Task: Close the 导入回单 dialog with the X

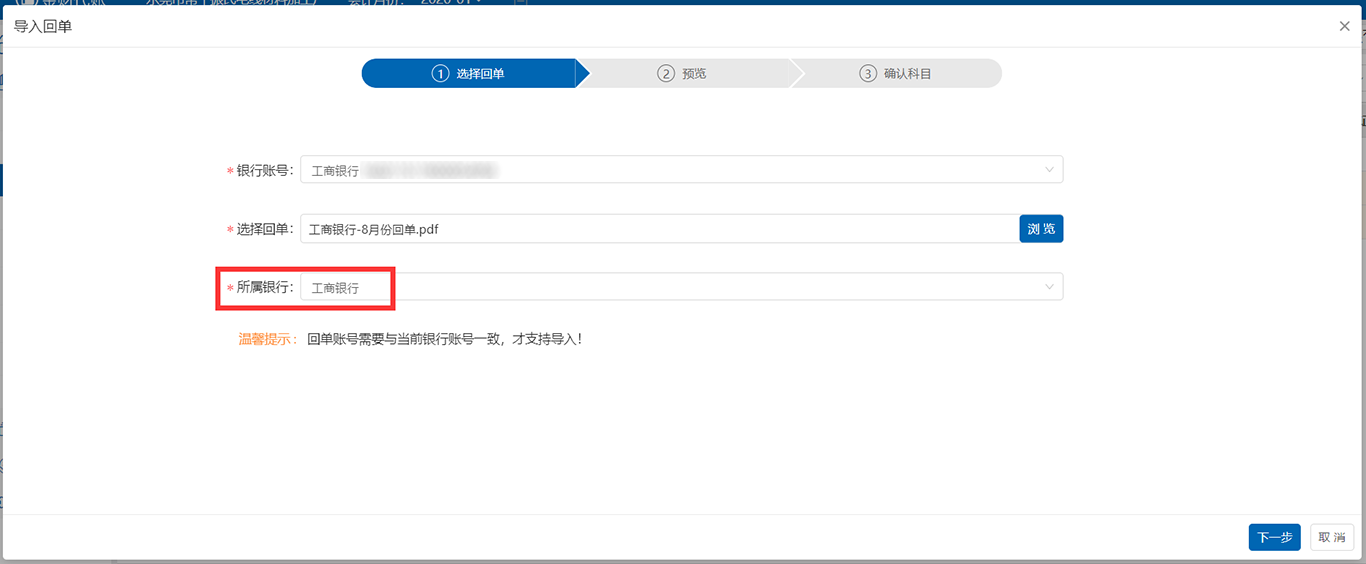Action: (x=1344, y=26)
